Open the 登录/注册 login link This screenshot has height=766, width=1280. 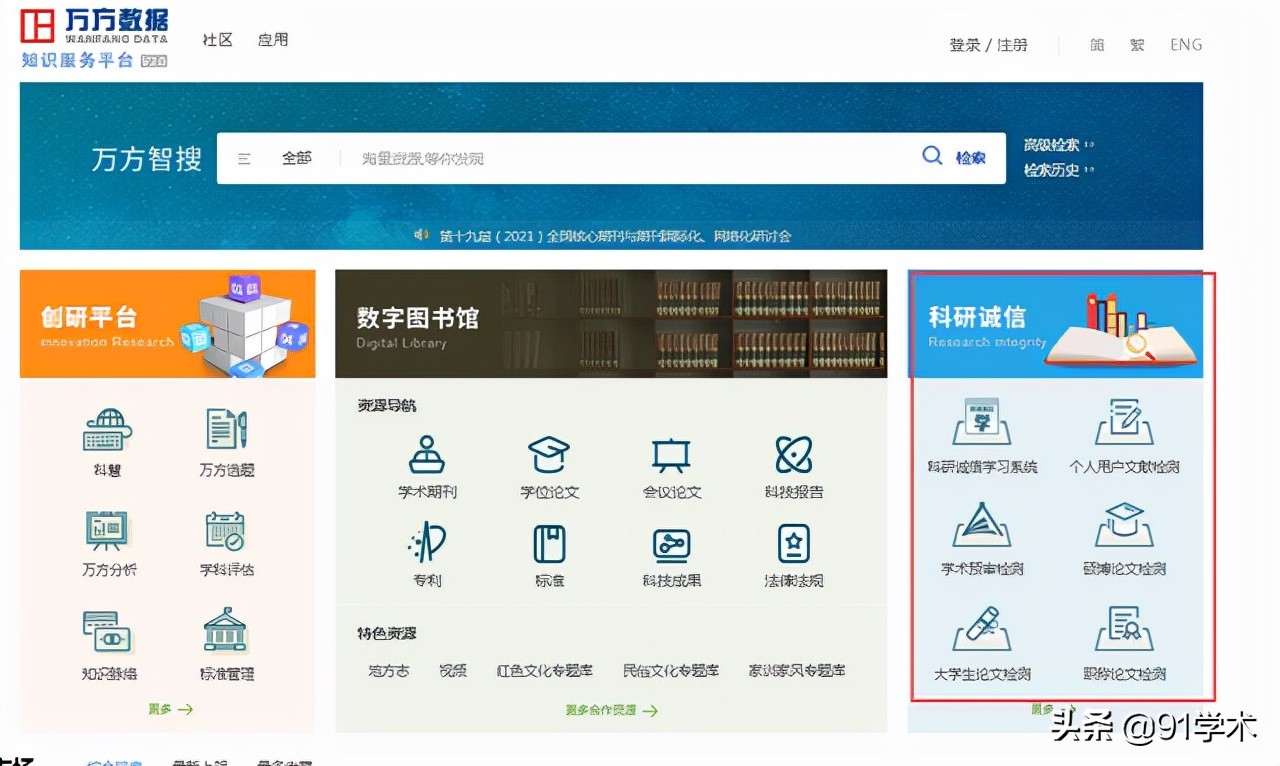click(988, 44)
